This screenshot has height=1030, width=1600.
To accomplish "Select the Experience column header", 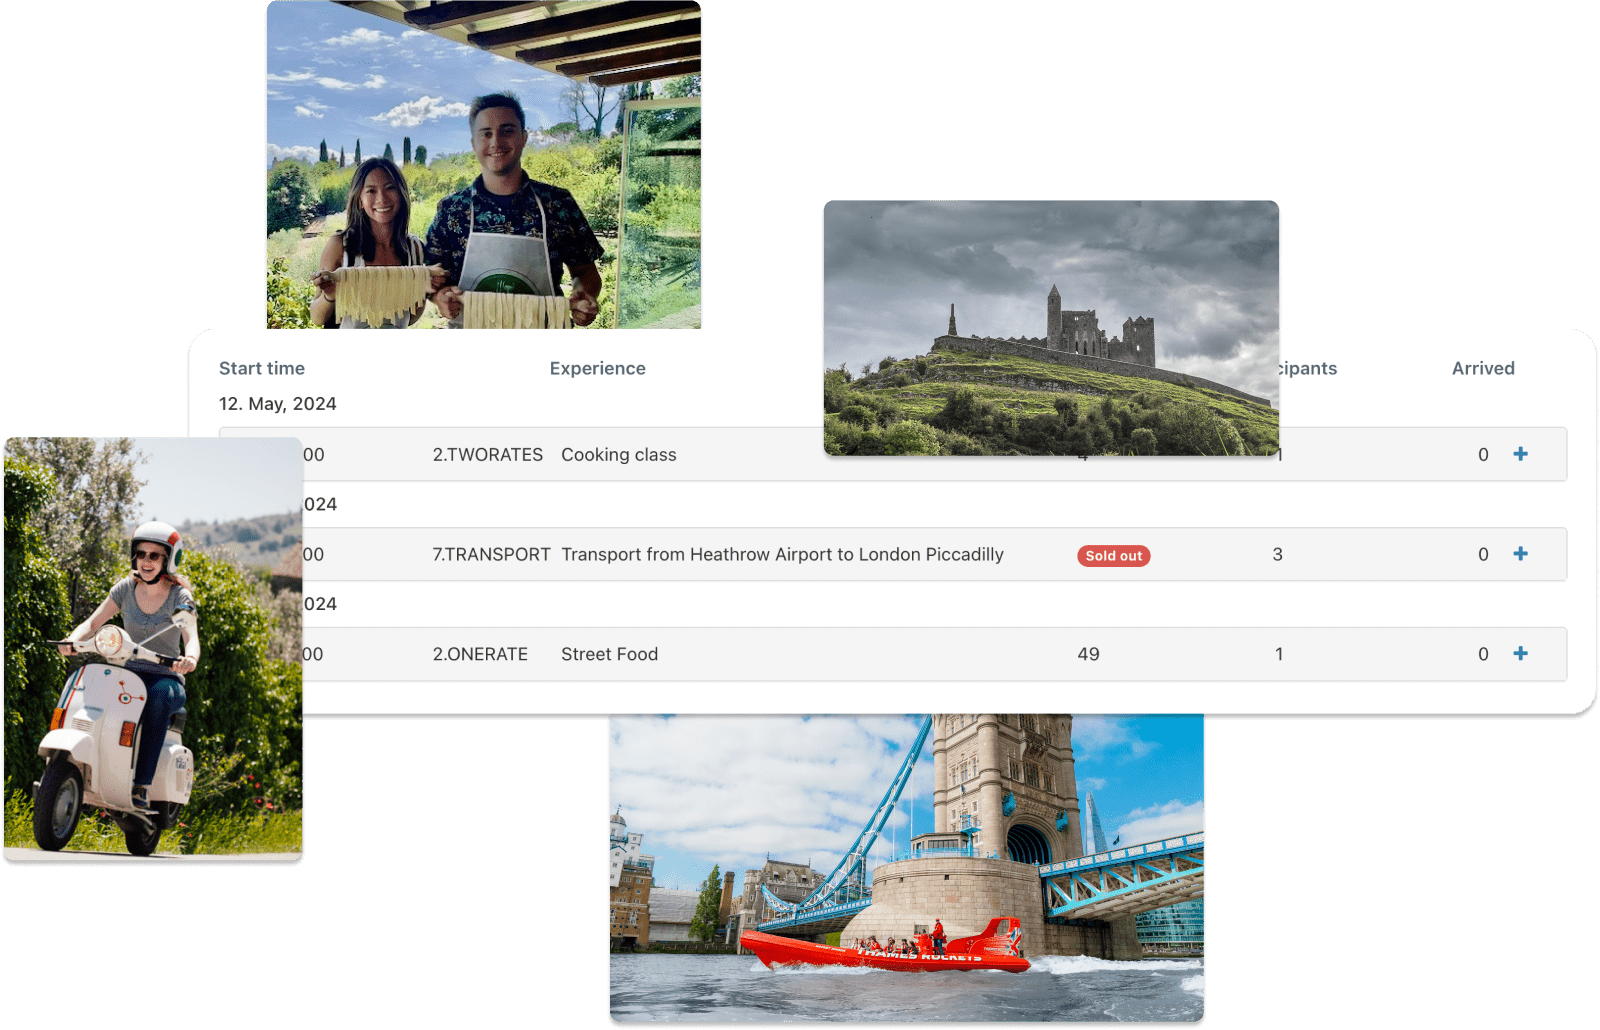I will pos(597,368).
